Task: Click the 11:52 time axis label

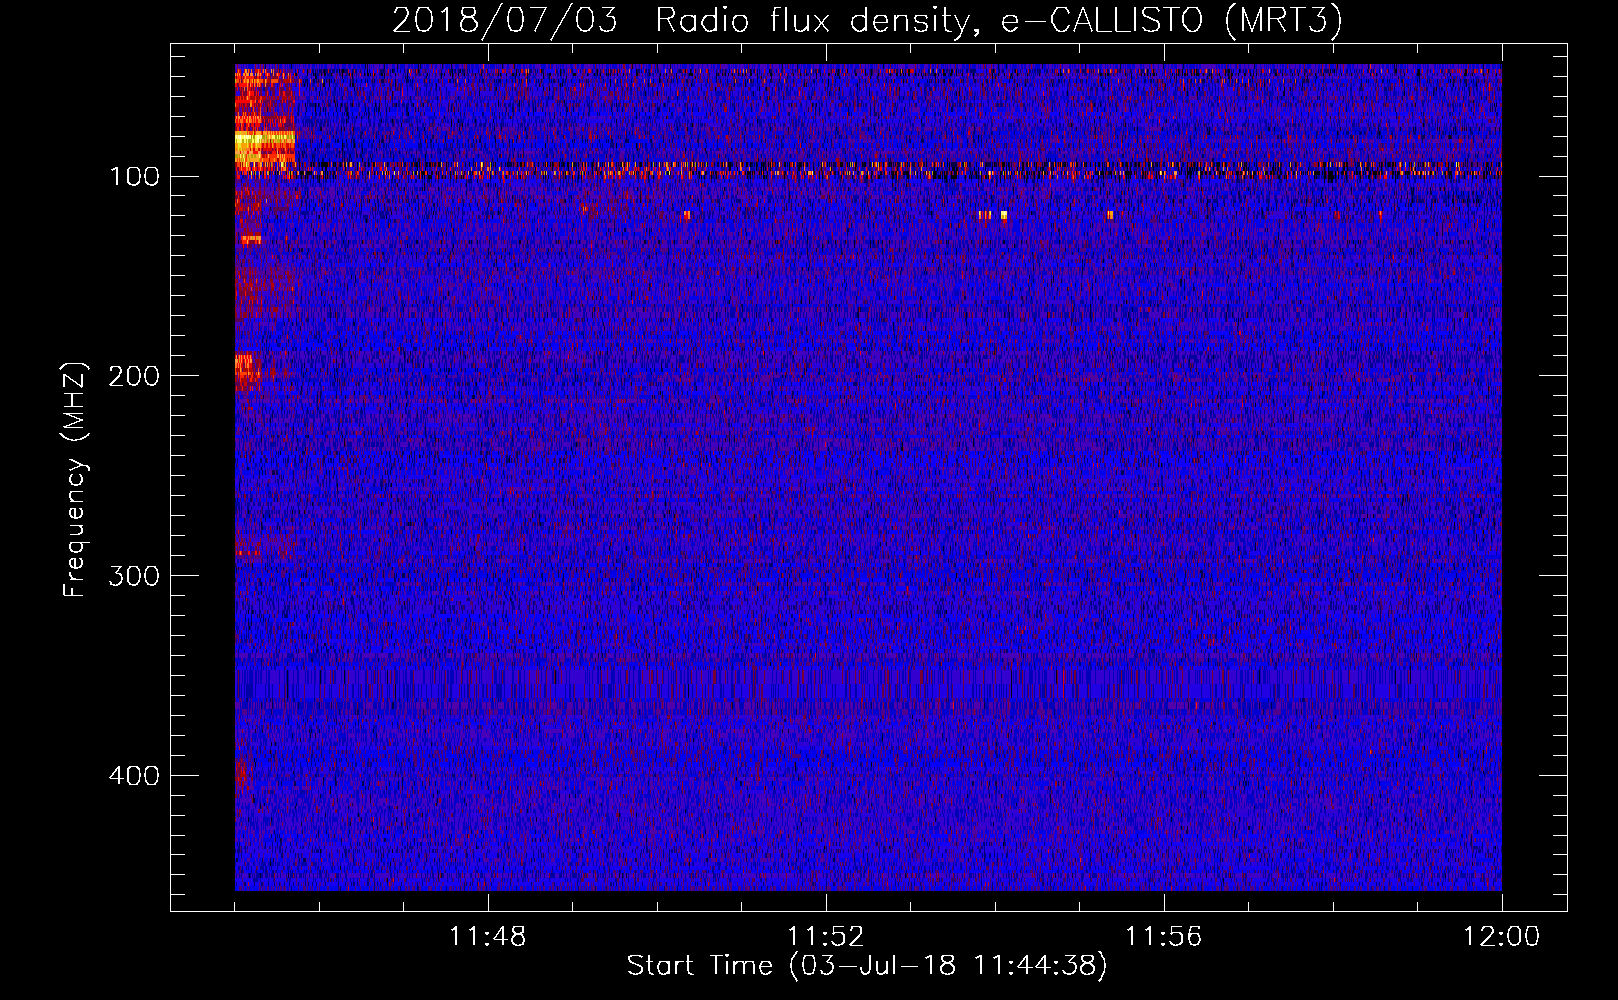Action: 825,937
